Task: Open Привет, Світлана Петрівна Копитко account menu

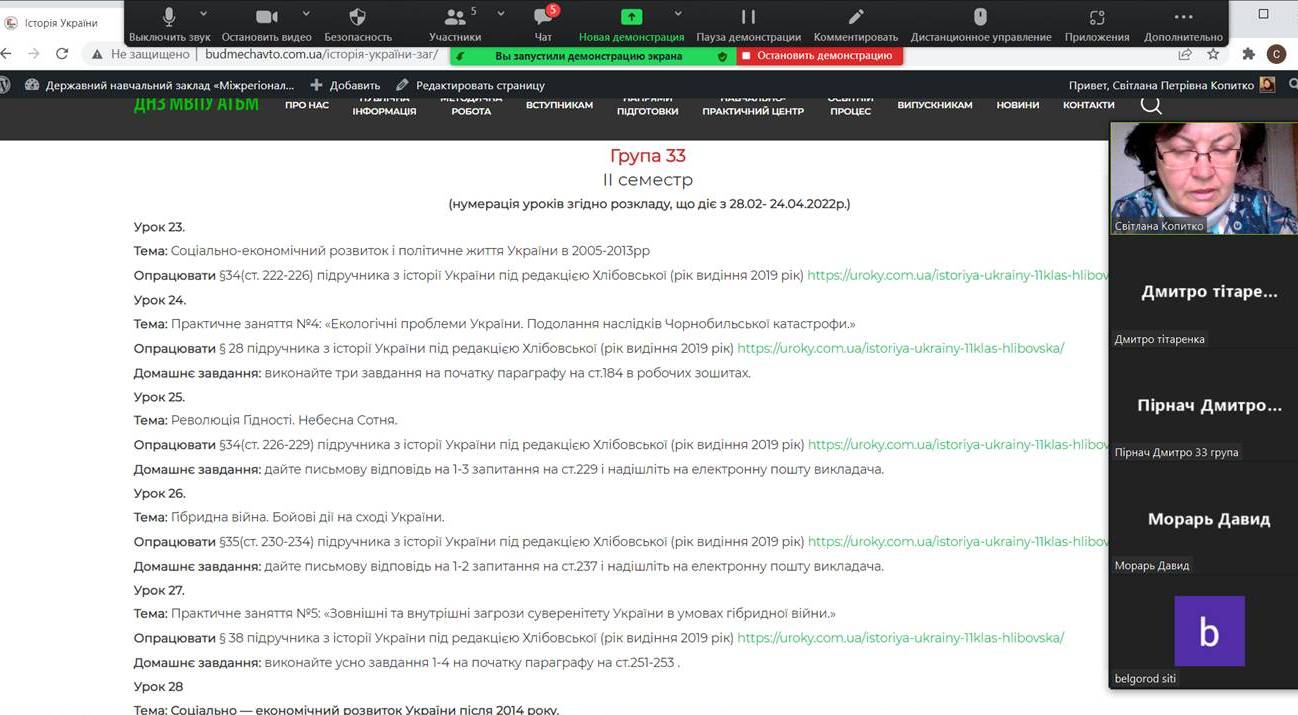Action: 1171,85
